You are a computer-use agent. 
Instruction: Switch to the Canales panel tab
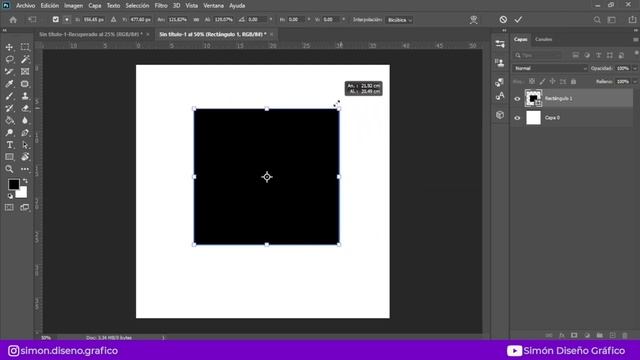tap(544, 40)
